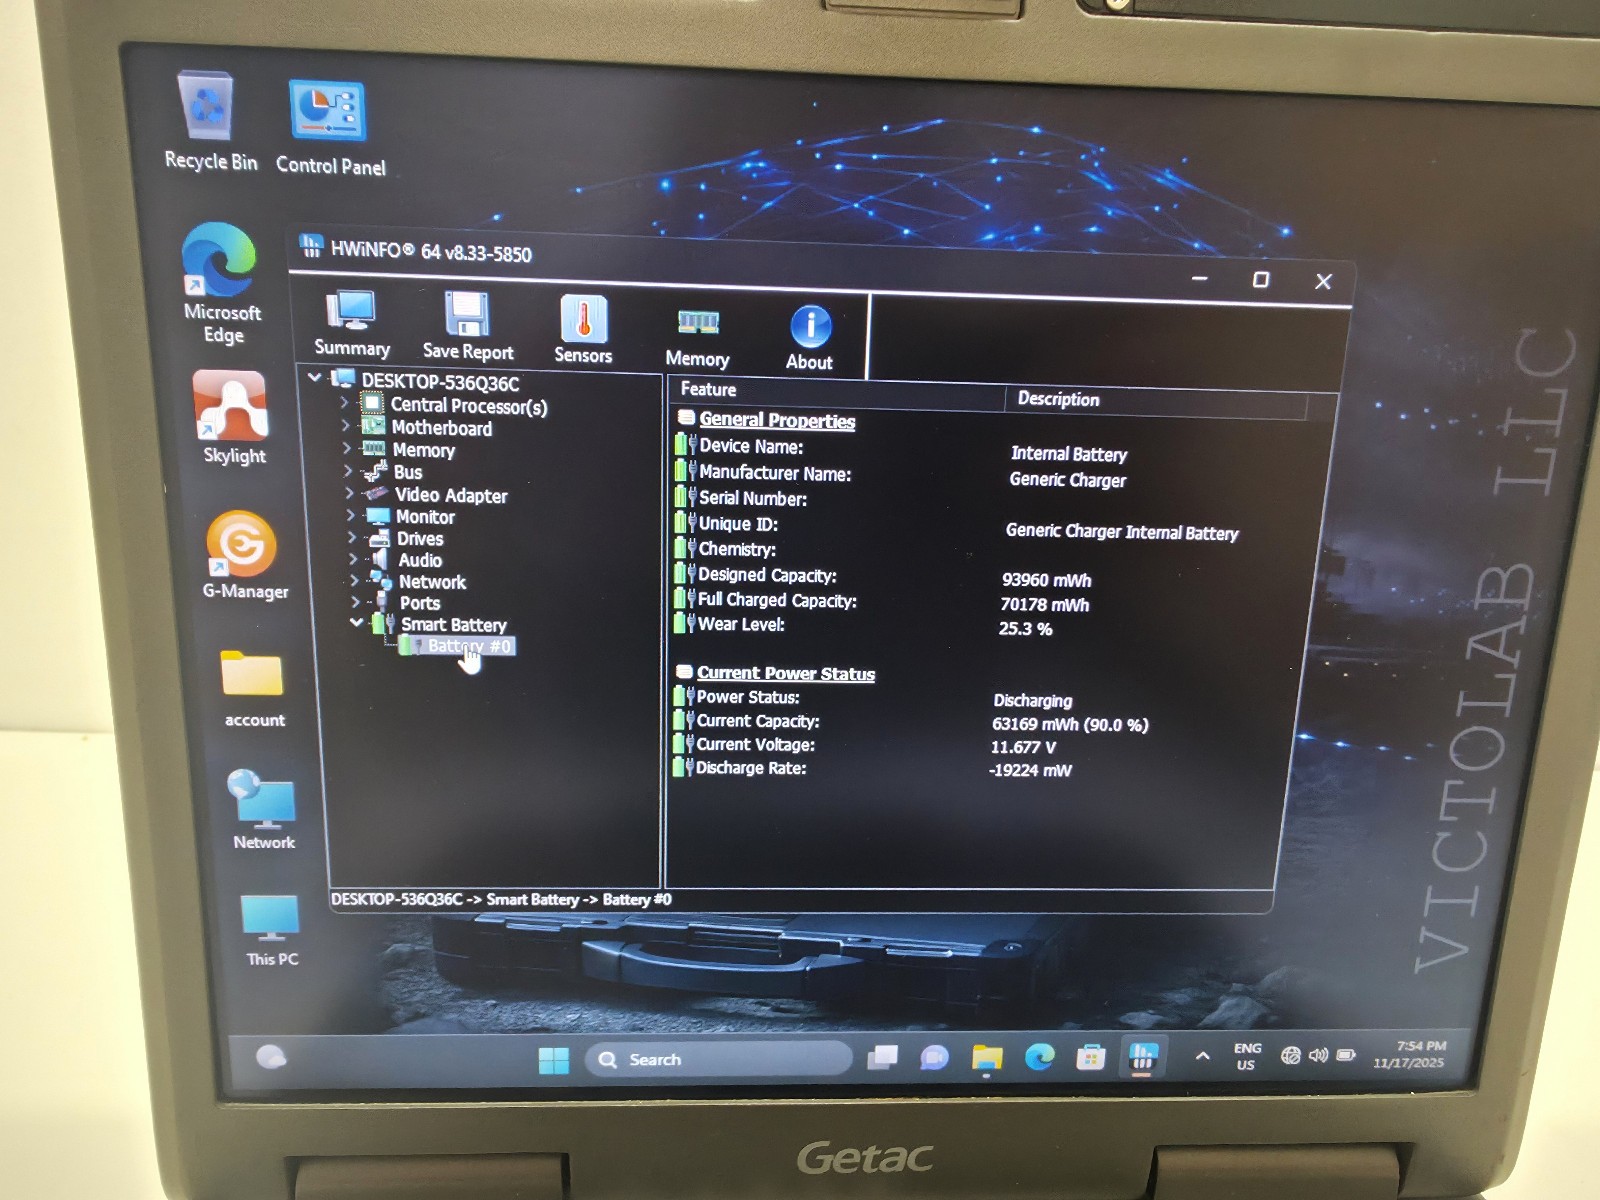This screenshot has height=1200, width=1600.
Task: Open This PC desktop icon
Action: (271, 931)
